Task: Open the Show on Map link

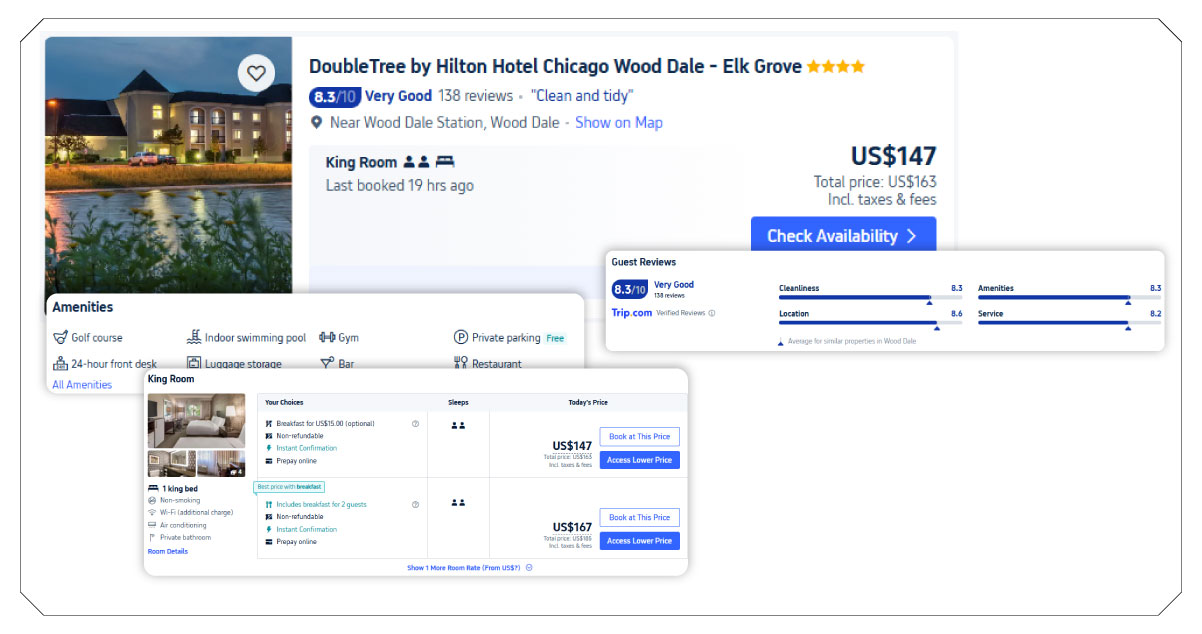Action: coord(618,122)
